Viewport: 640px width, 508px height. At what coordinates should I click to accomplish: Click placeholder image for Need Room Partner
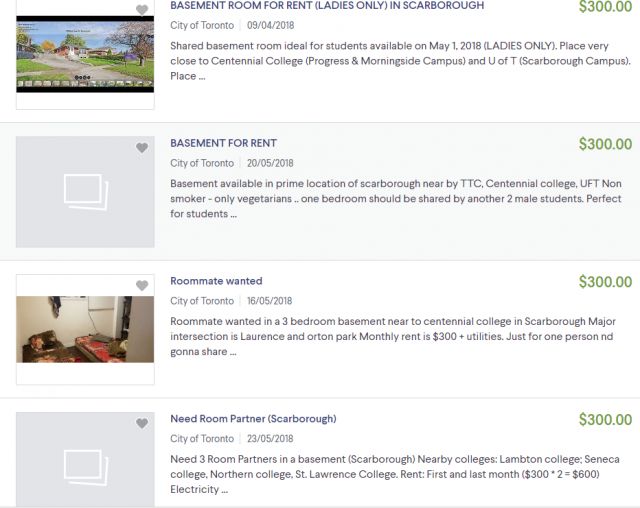coord(85,460)
